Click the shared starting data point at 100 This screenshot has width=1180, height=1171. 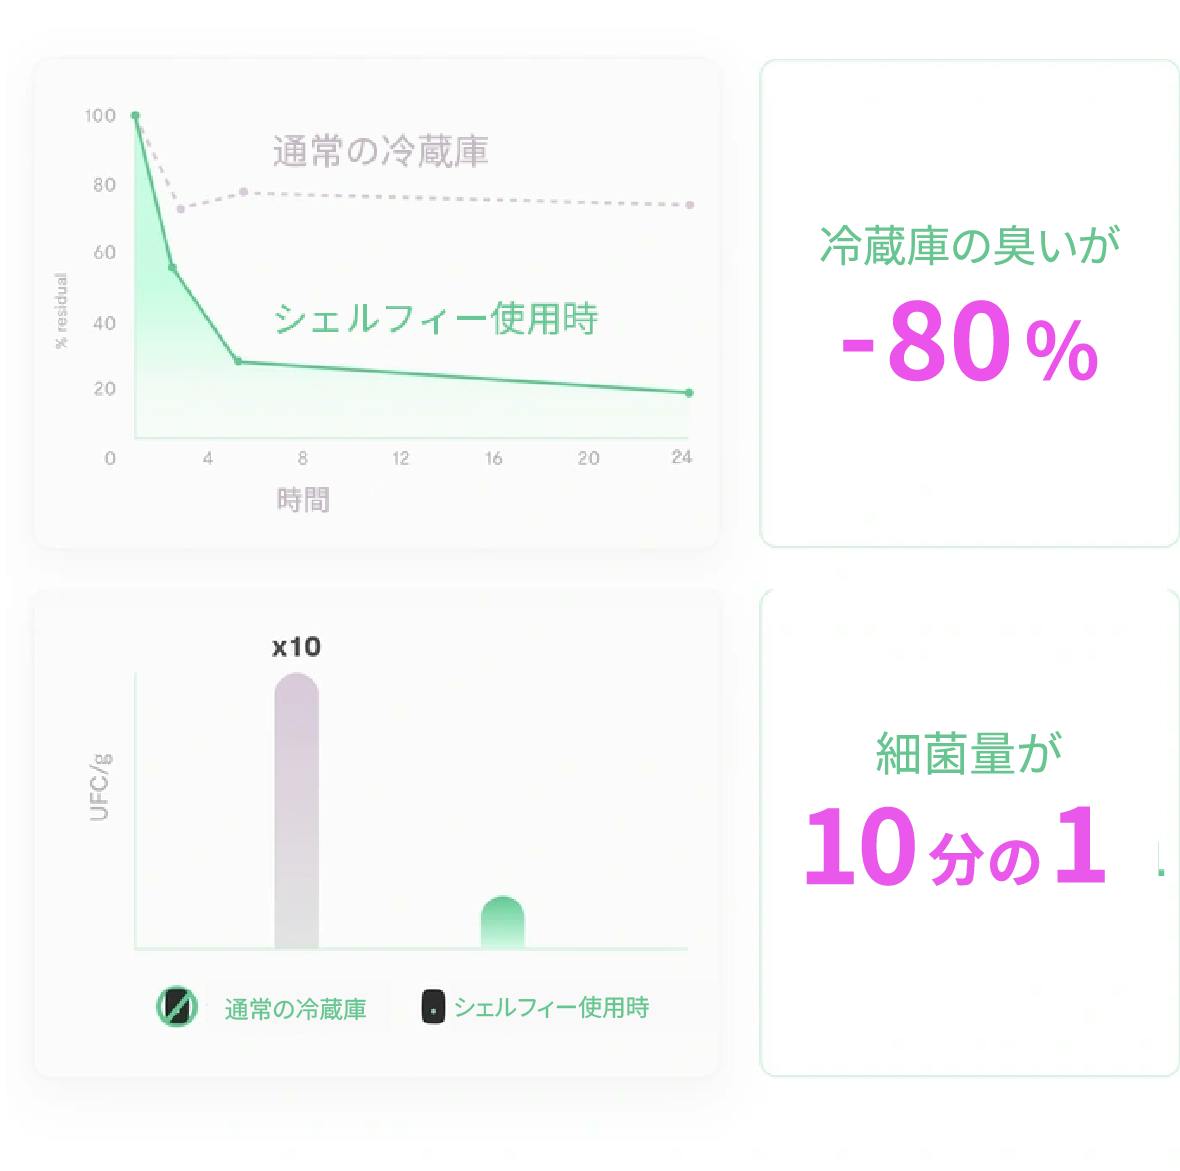135,116
